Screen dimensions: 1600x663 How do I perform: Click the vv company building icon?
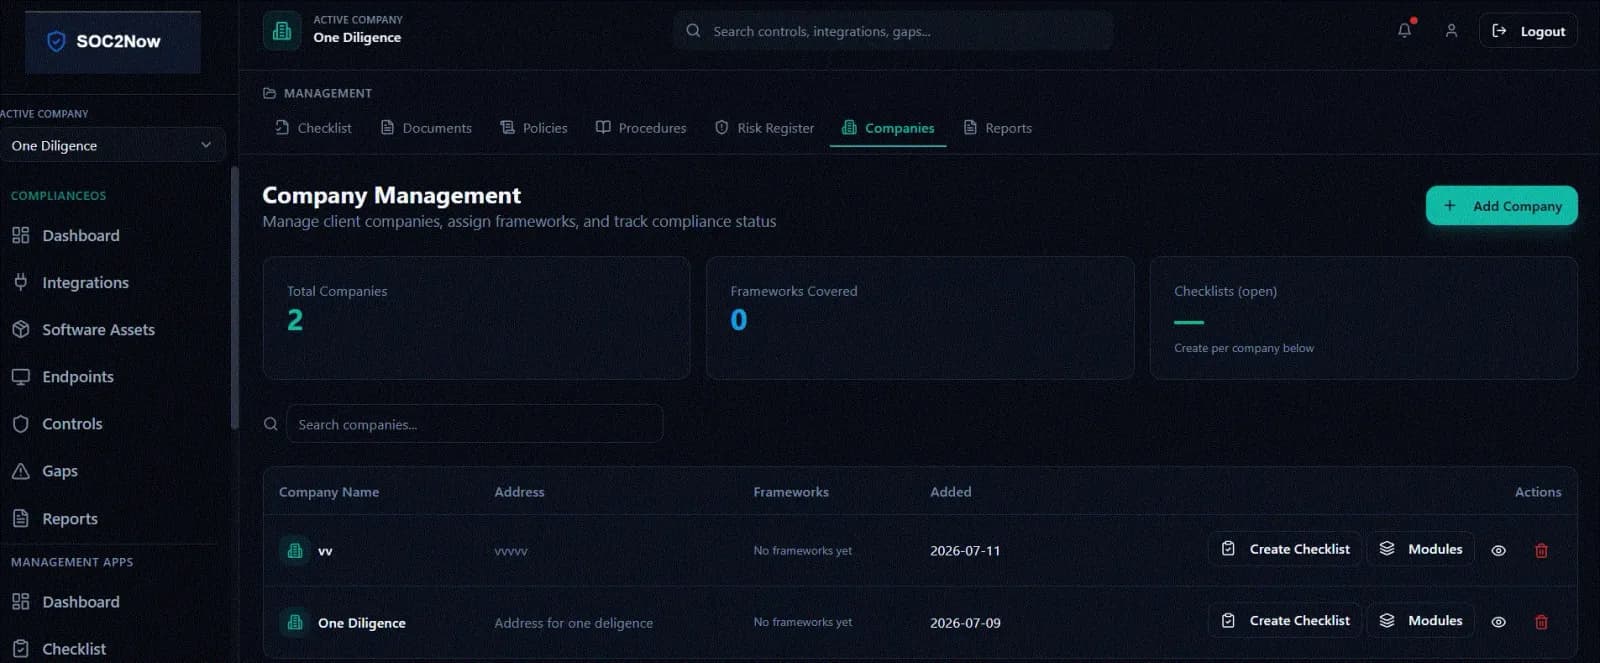(x=294, y=550)
